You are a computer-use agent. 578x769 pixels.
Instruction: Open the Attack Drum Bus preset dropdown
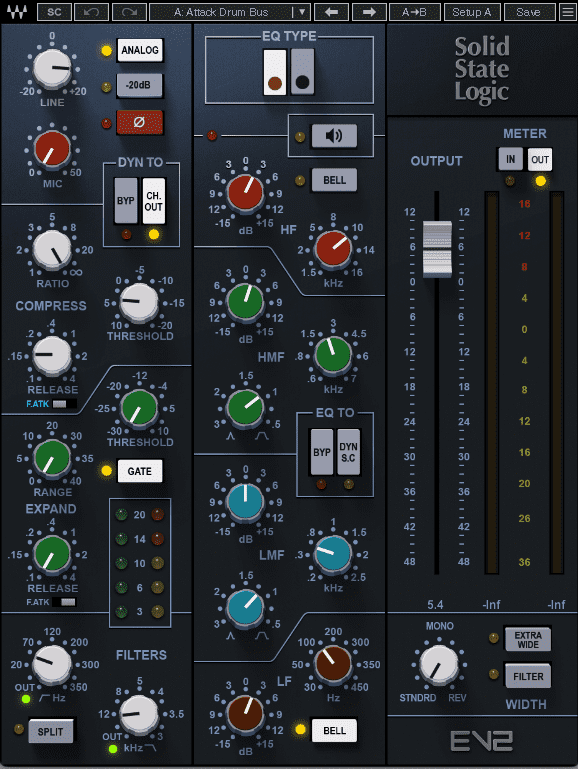click(x=230, y=12)
